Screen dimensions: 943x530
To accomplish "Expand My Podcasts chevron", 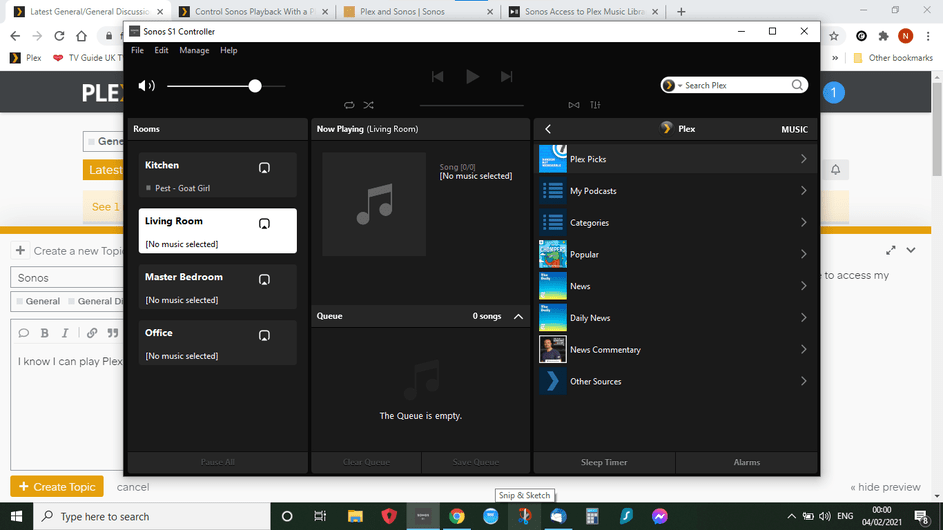I will 803,191.
